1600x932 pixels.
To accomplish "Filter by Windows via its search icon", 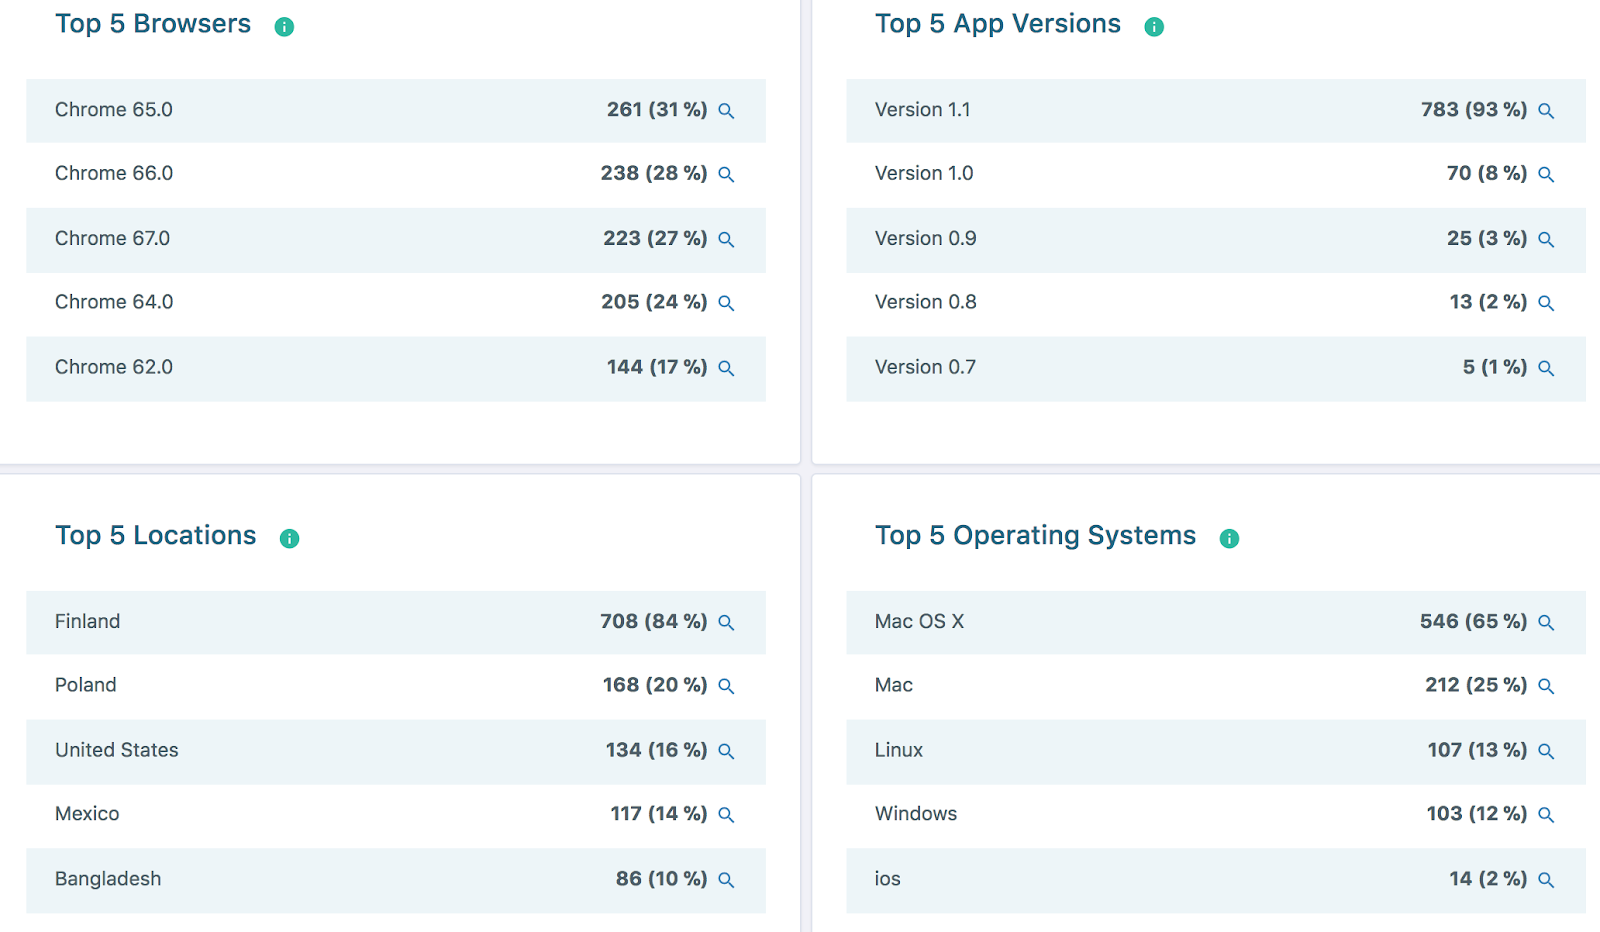I will (1546, 815).
